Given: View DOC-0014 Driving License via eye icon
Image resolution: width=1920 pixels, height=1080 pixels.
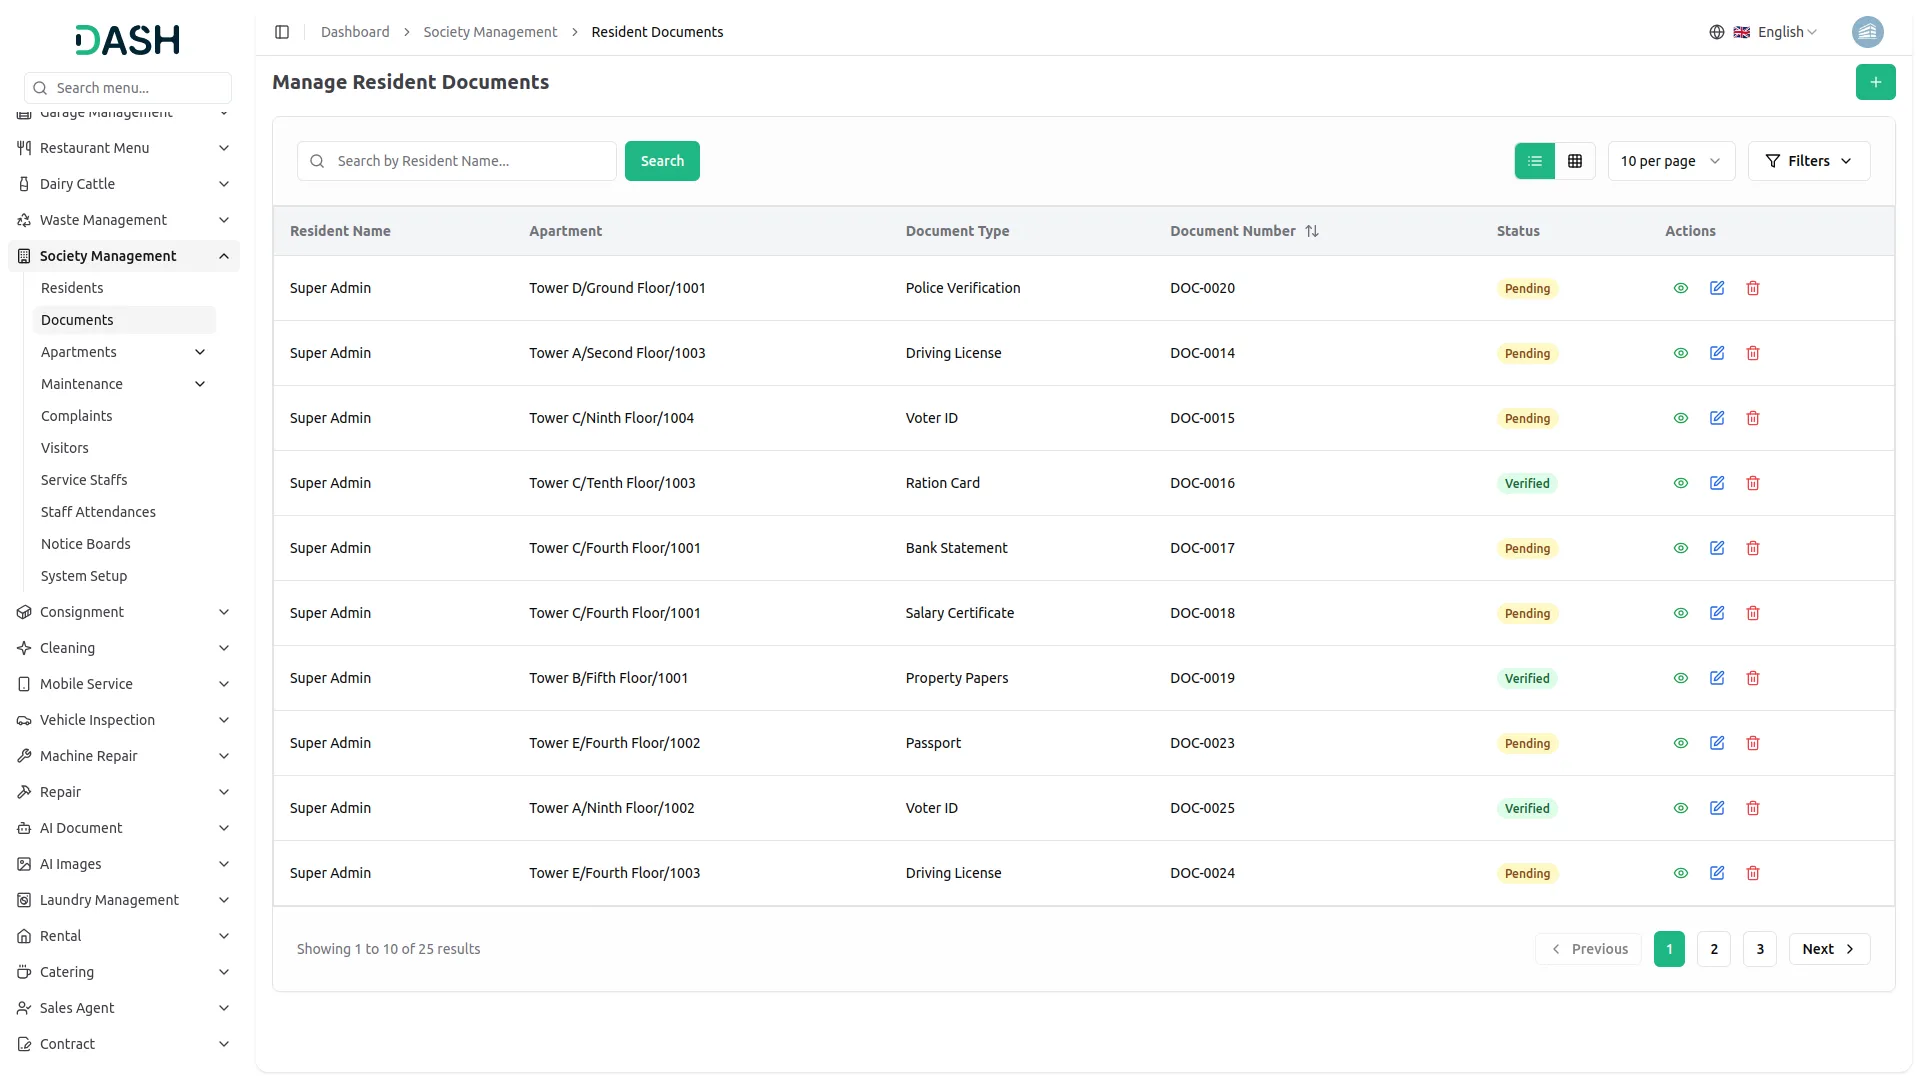Looking at the screenshot, I should 1680,353.
